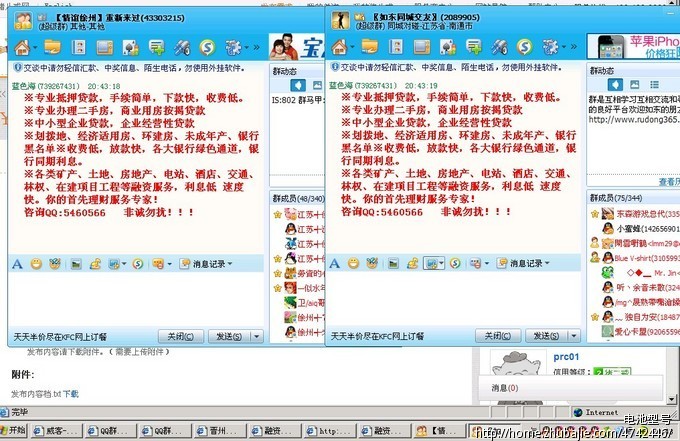The image size is (680, 441).
Task: Expand 消息记录 dropdown in 如东同城交友 window
Action: click(523, 263)
